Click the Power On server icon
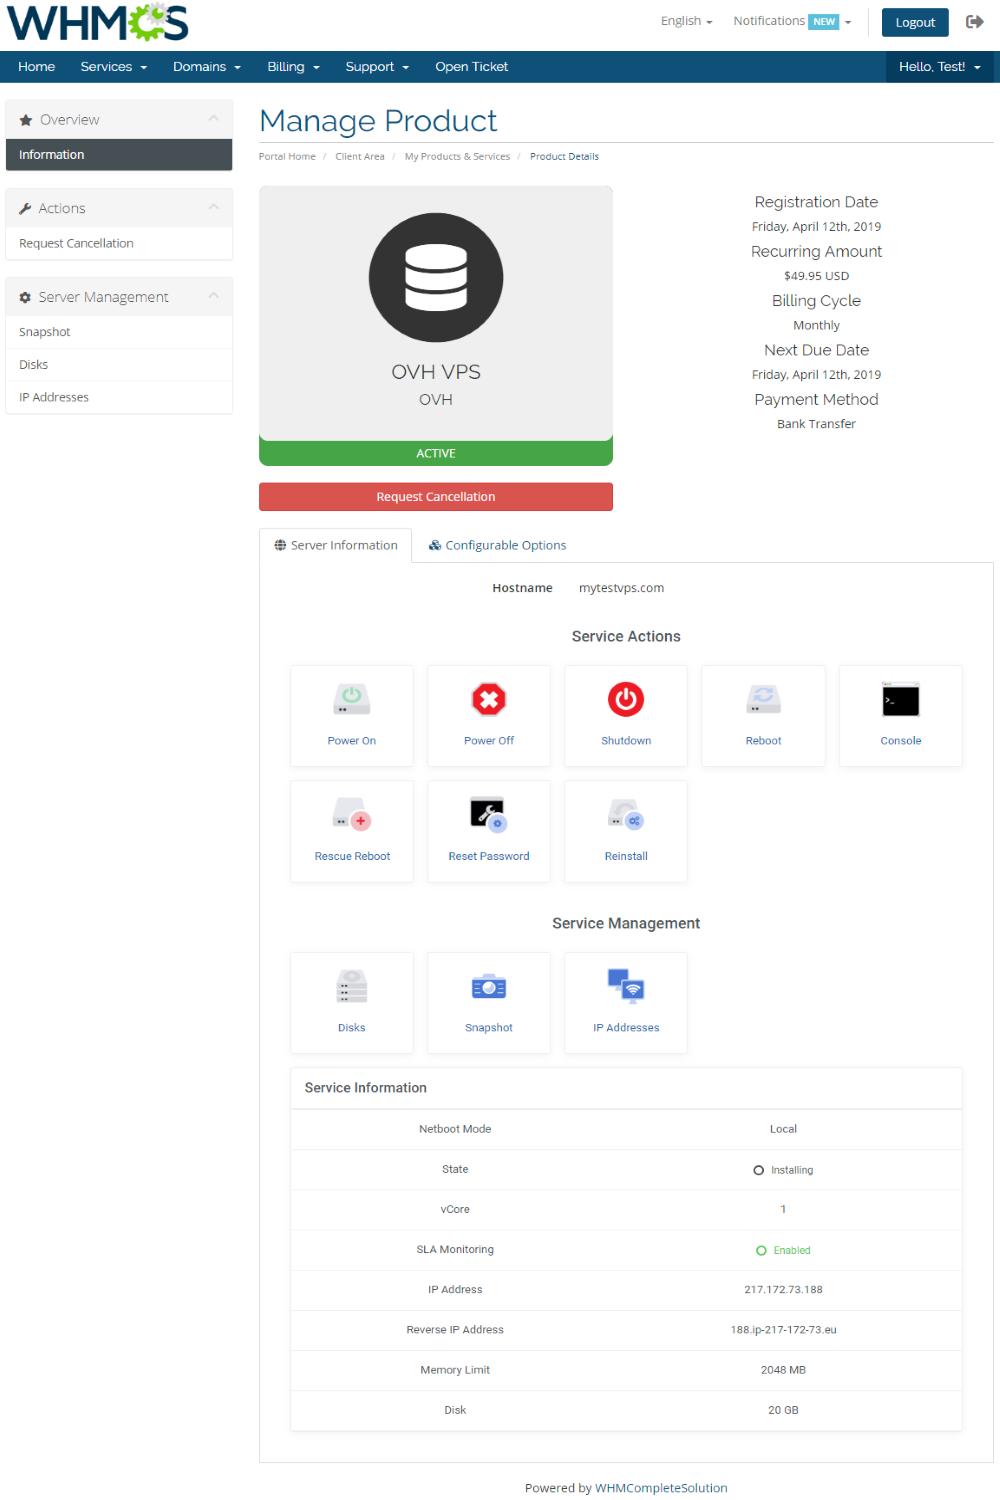The width and height of the screenshot is (1000, 1500). click(351, 699)
